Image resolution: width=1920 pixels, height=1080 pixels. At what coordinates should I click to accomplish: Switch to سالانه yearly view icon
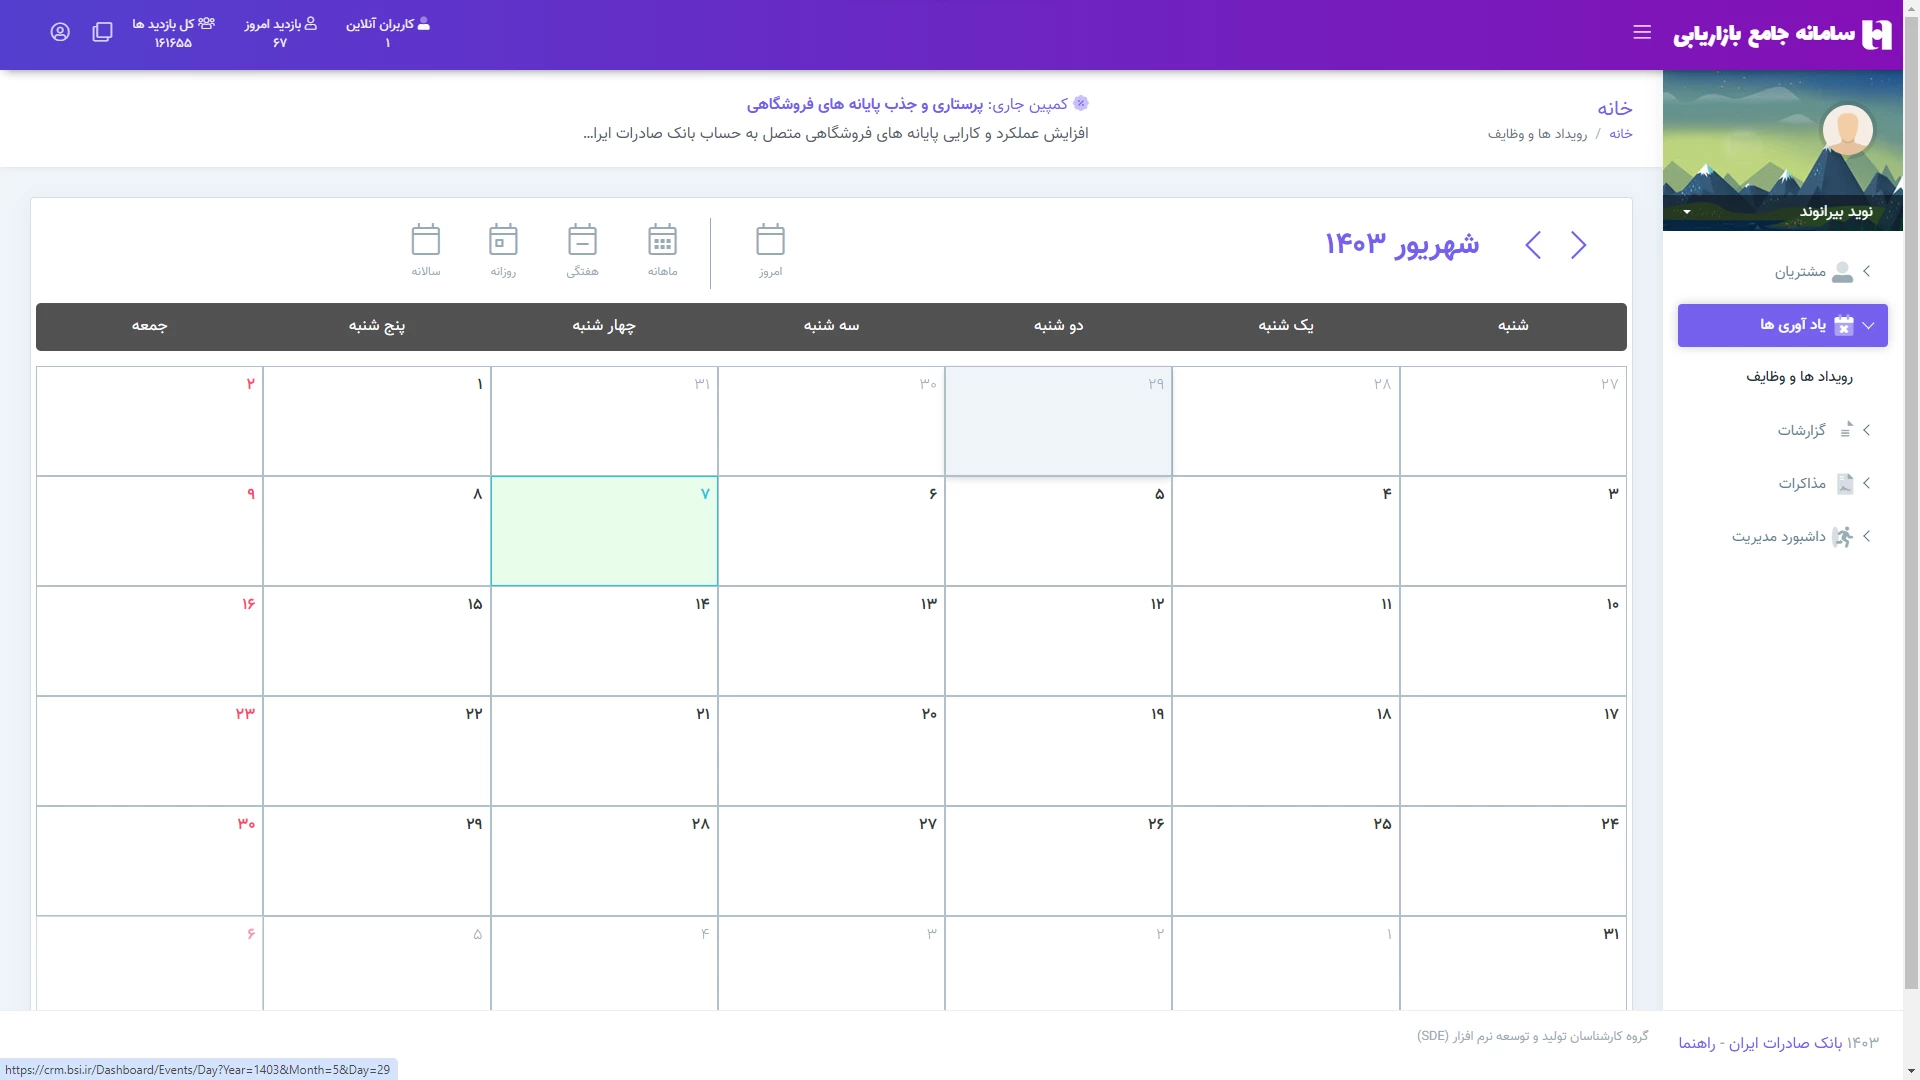pyautogui.click(x=426, y=240)
